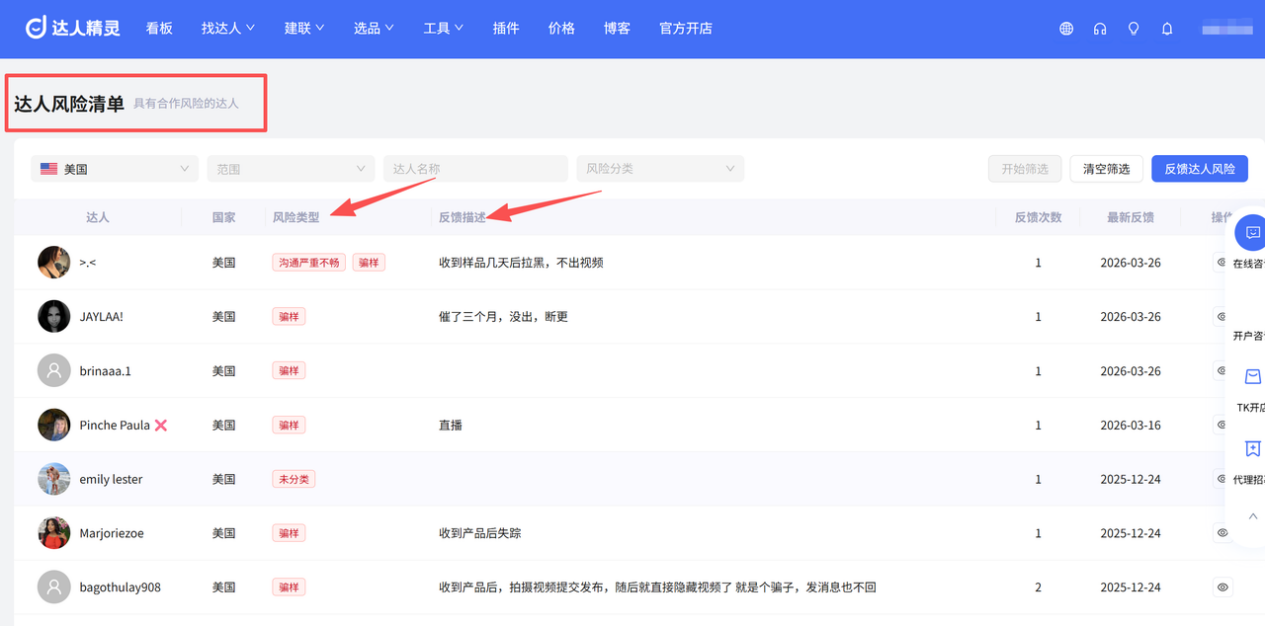Open the notification bell icon
This screenshot has width=1265, height=626.
(1166, 28)
